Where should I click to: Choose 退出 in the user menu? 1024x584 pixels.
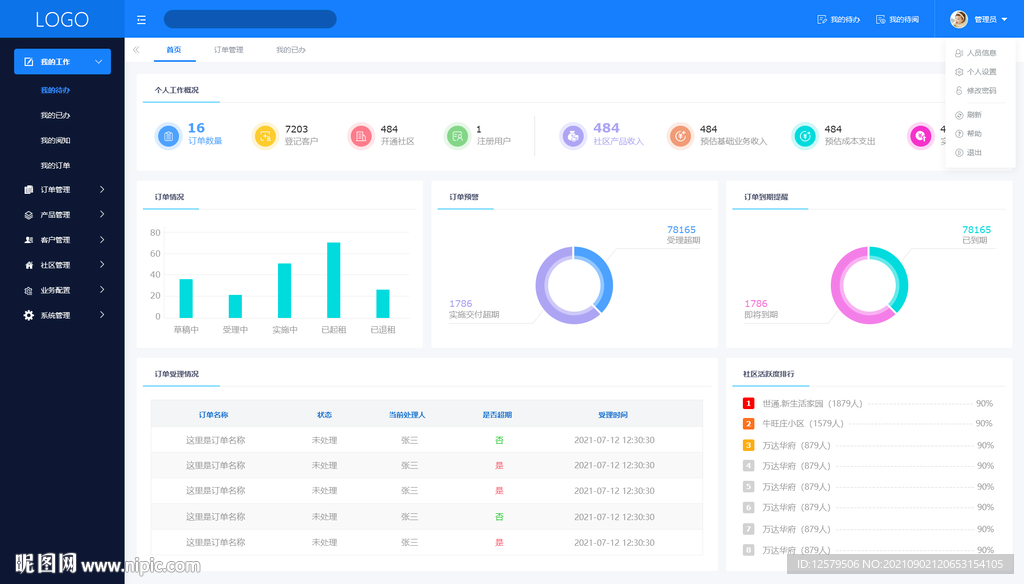click(974, 153)
